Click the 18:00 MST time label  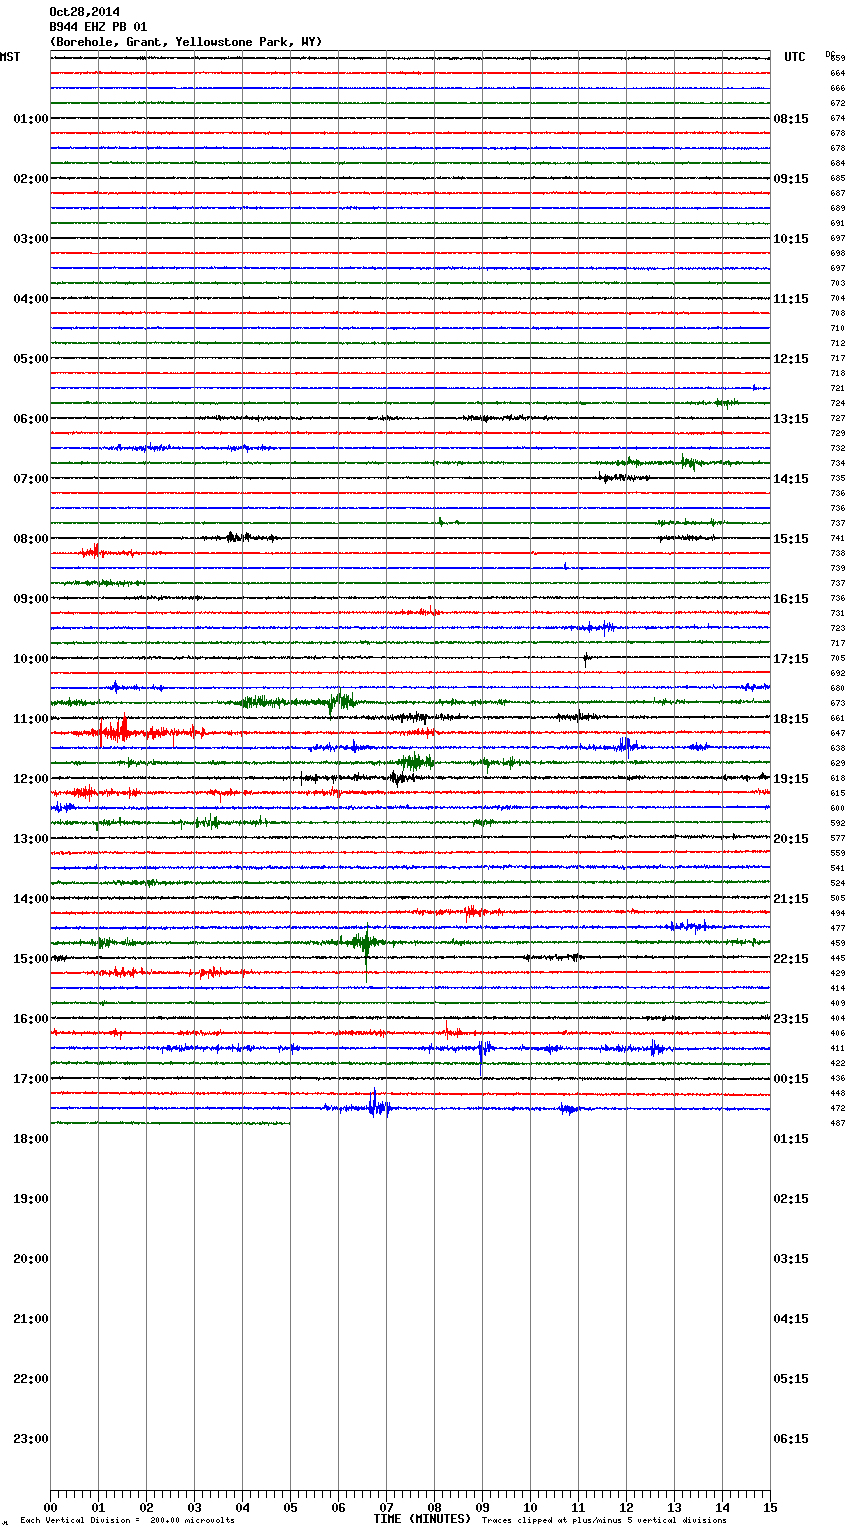[31, 1139]
